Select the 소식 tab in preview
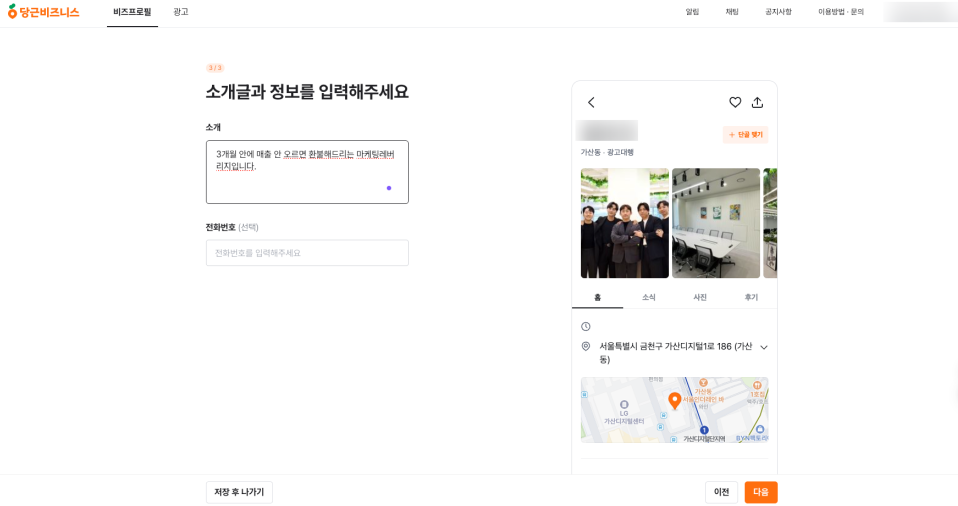This screenshot has width=958, height=506. pos(649,298)
